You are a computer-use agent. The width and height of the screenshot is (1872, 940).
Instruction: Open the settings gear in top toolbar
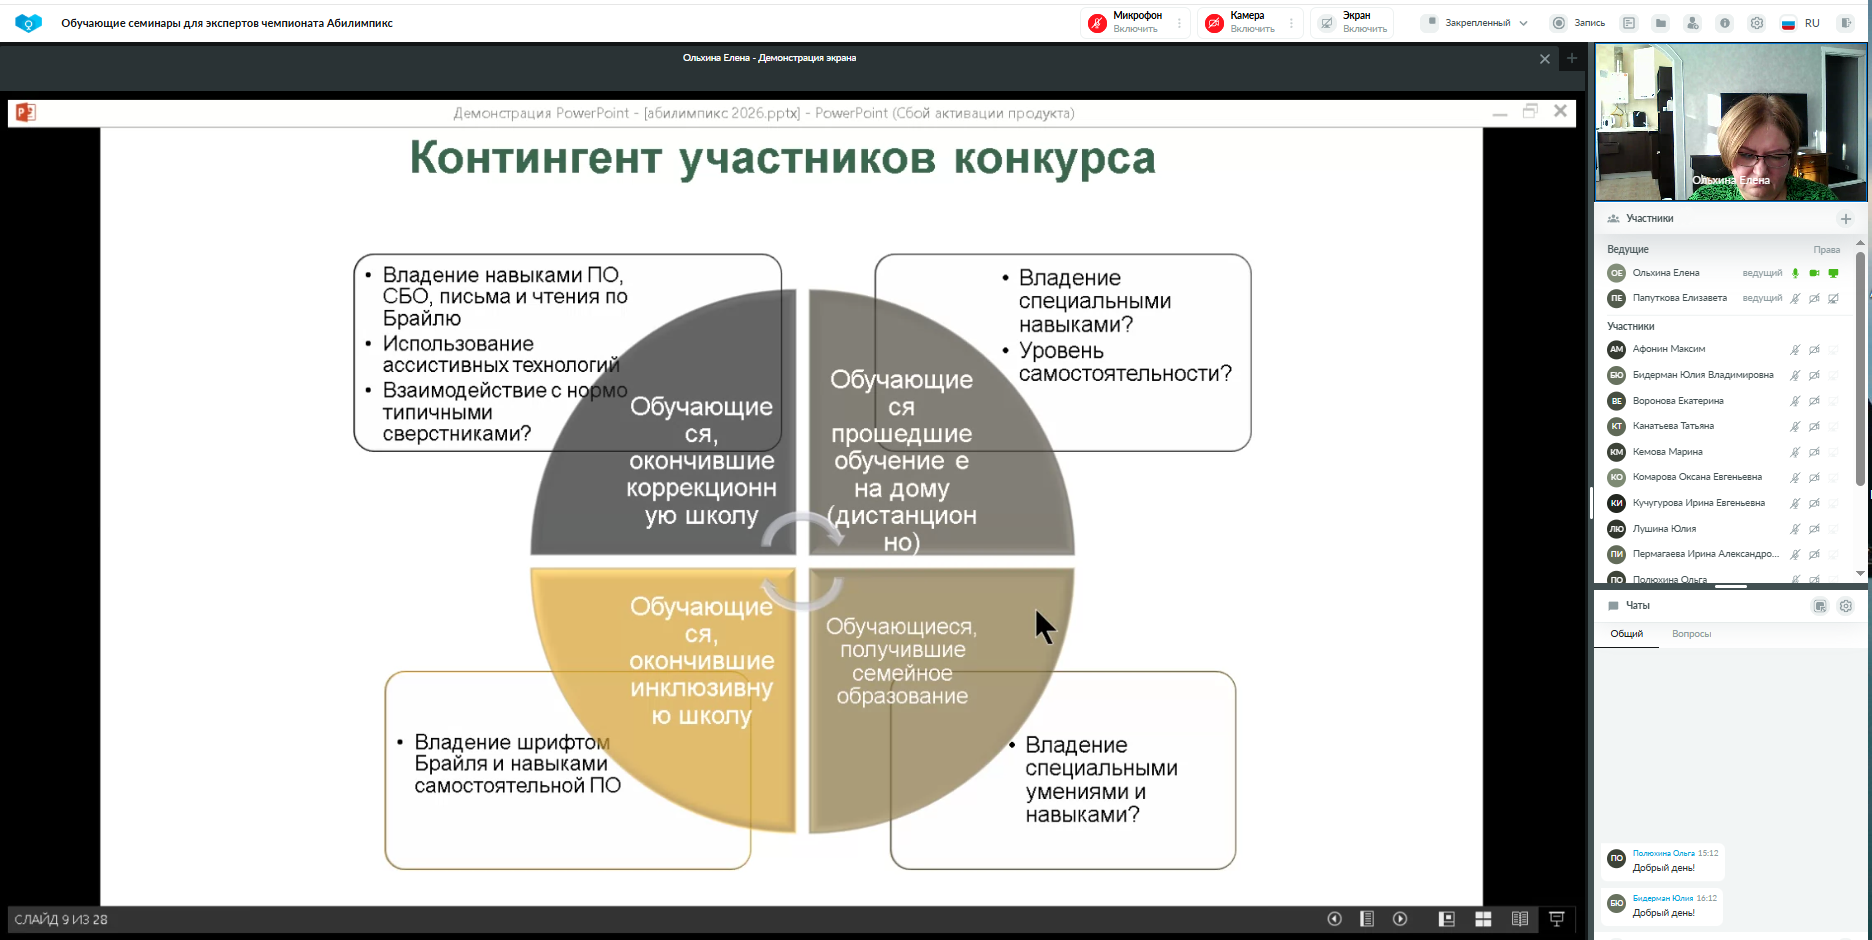(1756, 23)
